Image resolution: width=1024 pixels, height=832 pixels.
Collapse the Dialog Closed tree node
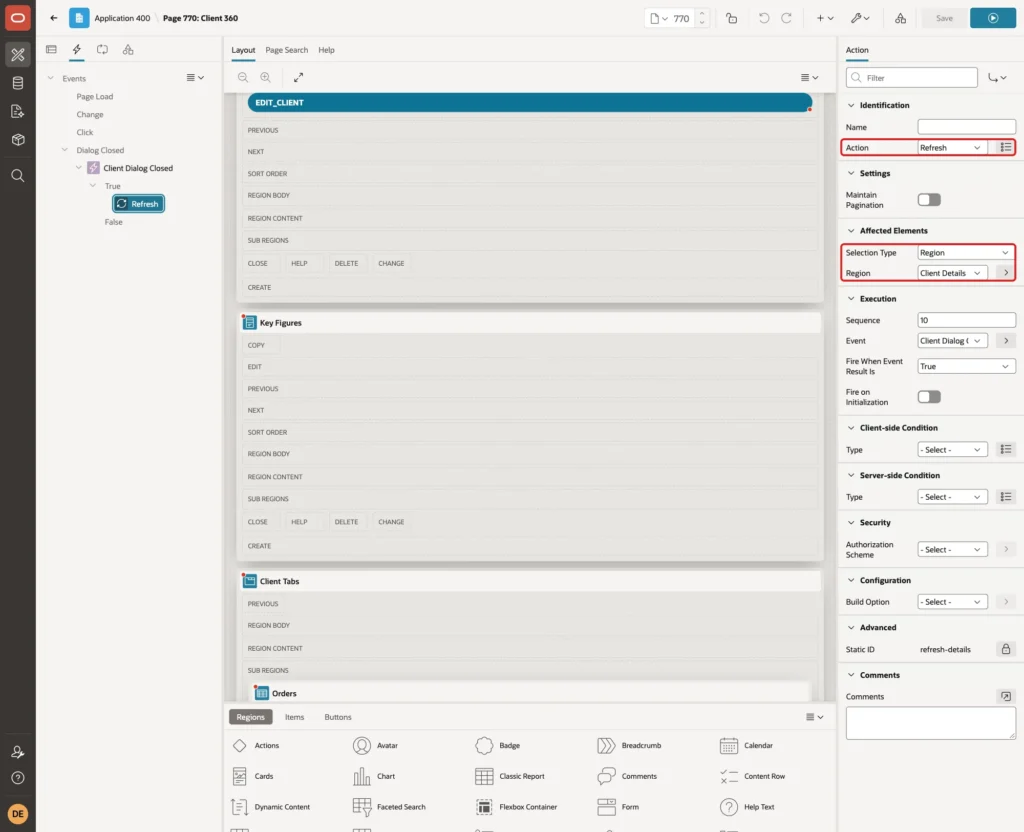click(65, 150)
